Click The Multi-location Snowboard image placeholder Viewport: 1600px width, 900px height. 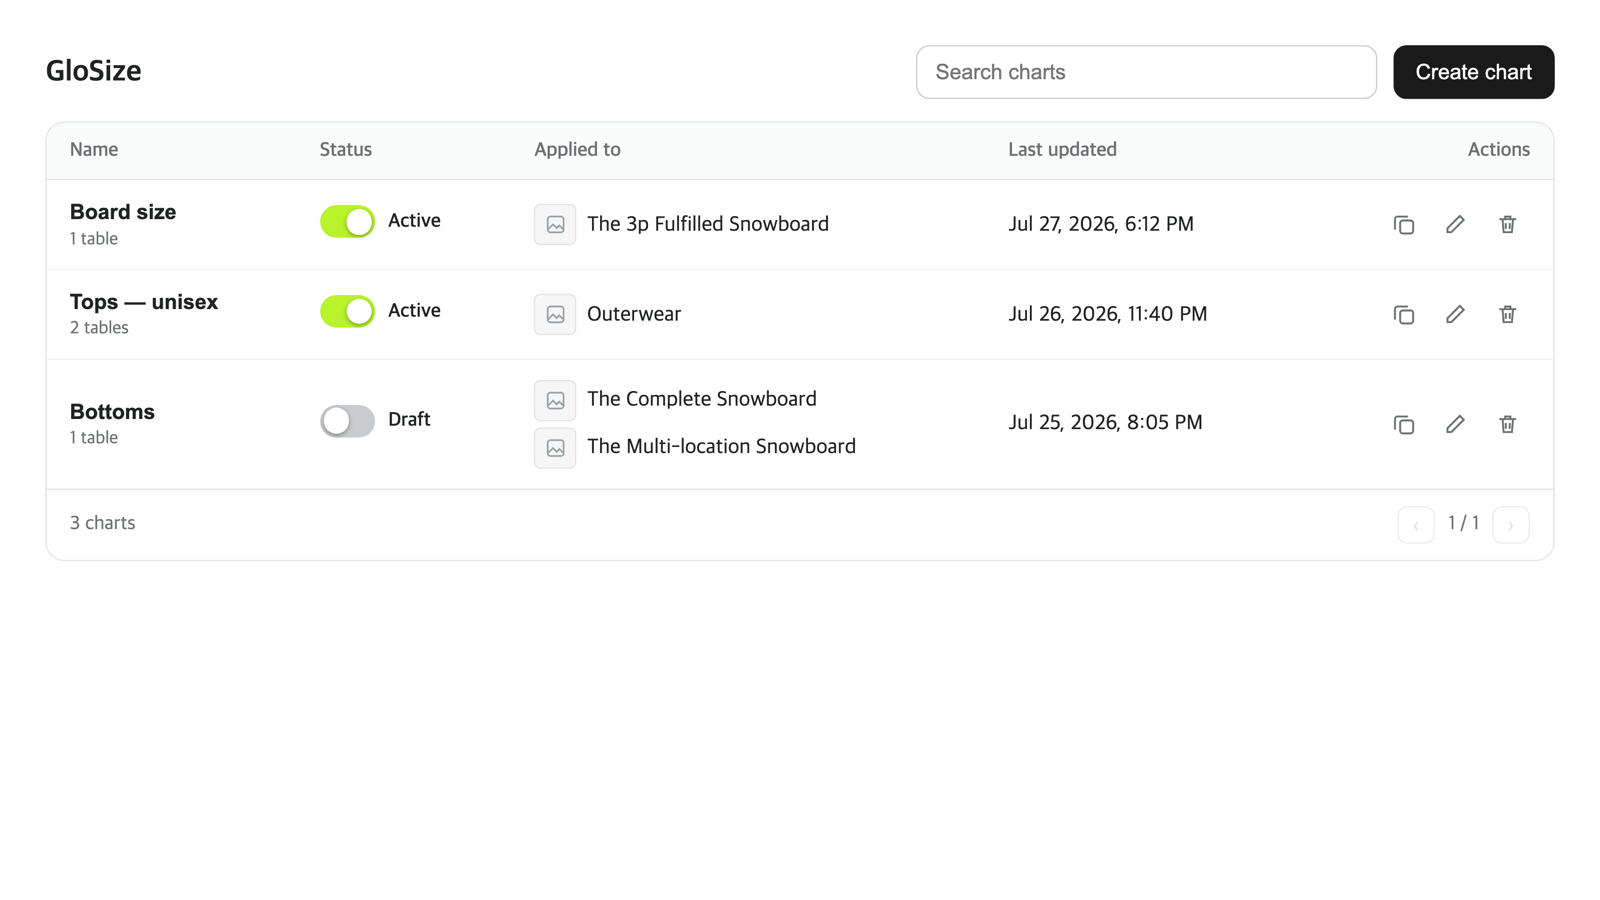click(555, 448)
